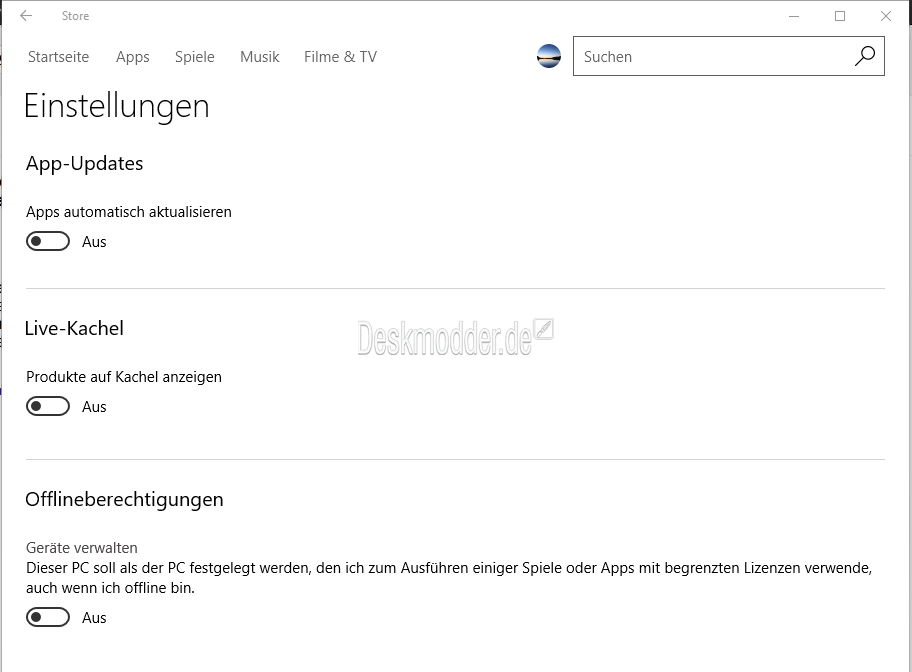
Task: Click the search magnifier icon
Action: pyautogui.click(x=865, y=56)
